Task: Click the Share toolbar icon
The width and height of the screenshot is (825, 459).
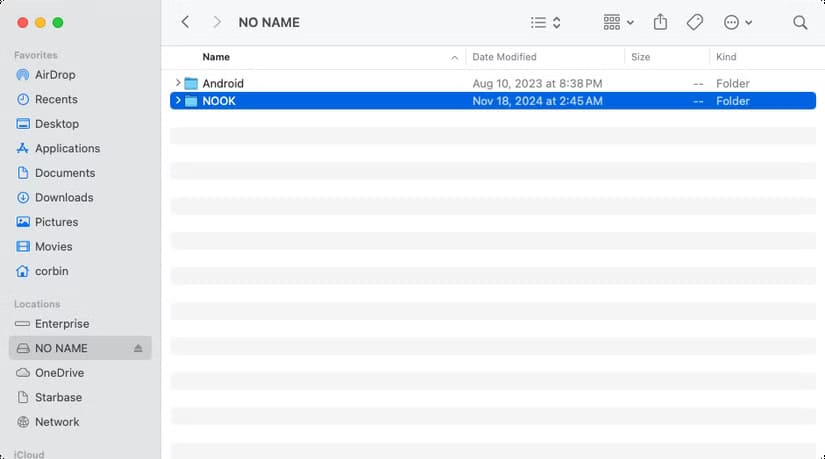Action: [660, 22]
